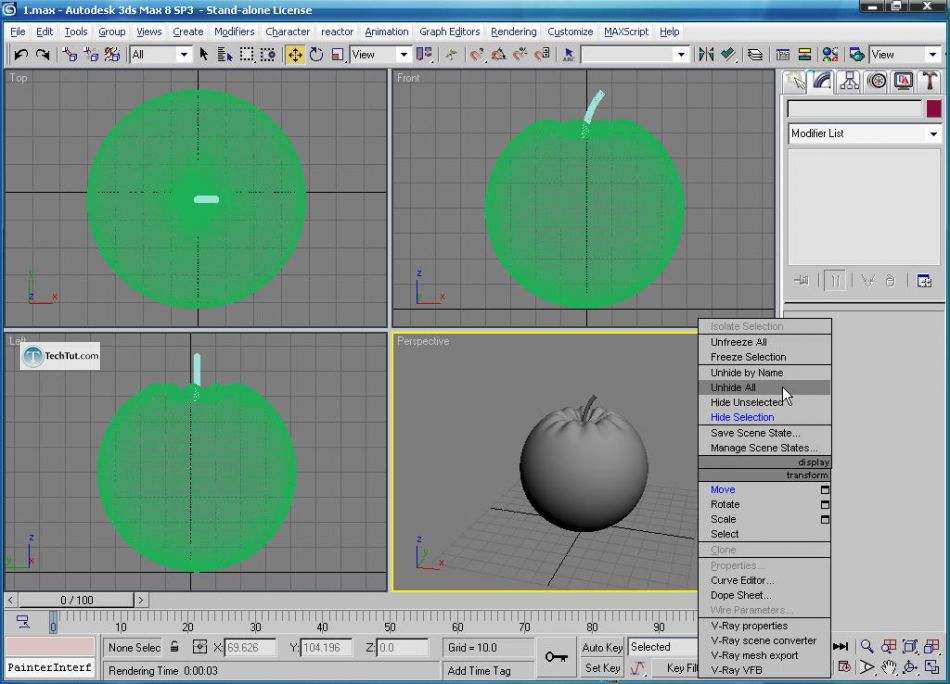
Task: Click the Rectangular Selection Region icon
Action: [247, 55]
